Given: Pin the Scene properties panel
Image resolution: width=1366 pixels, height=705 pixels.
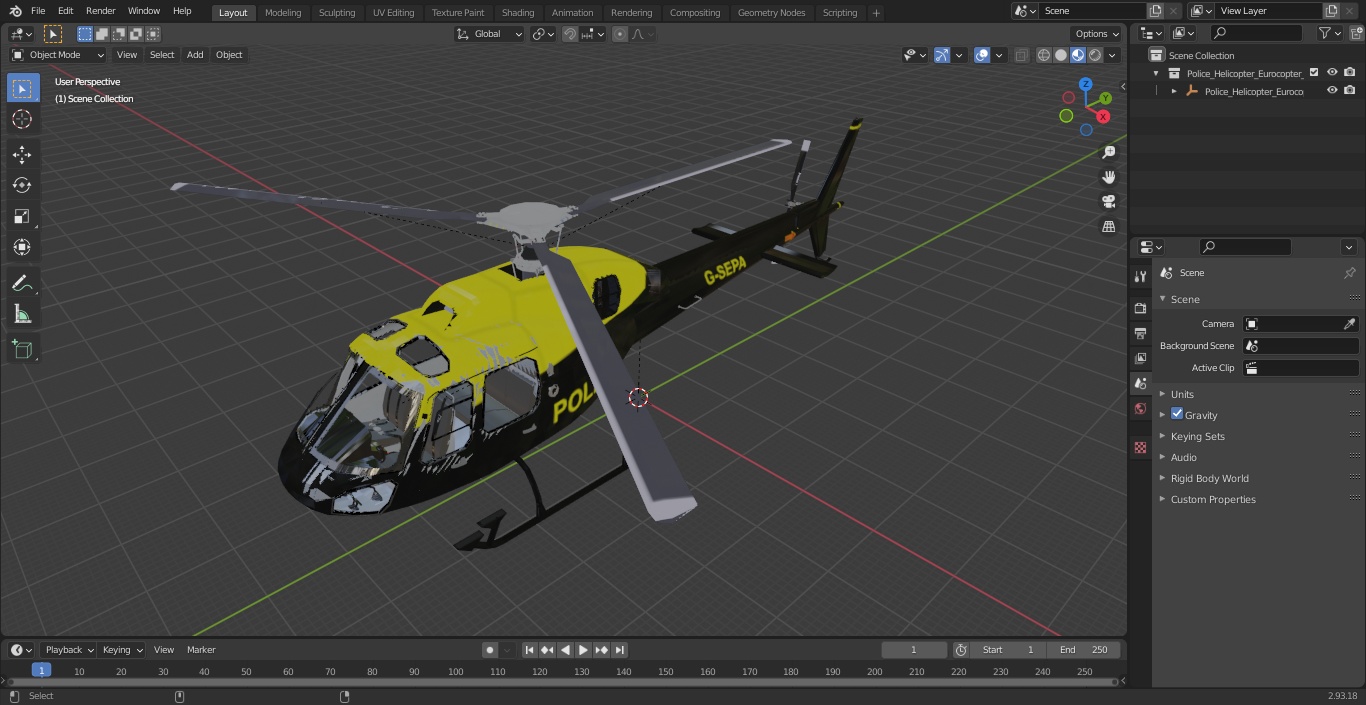Looking at the screenshot, I should (x=1349, y=273).
